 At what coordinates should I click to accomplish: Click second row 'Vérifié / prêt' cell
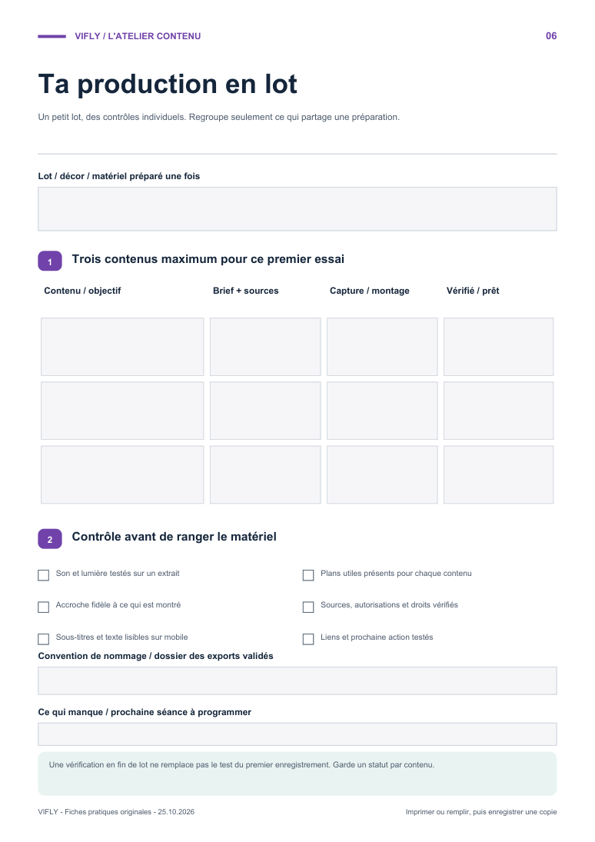498,411
